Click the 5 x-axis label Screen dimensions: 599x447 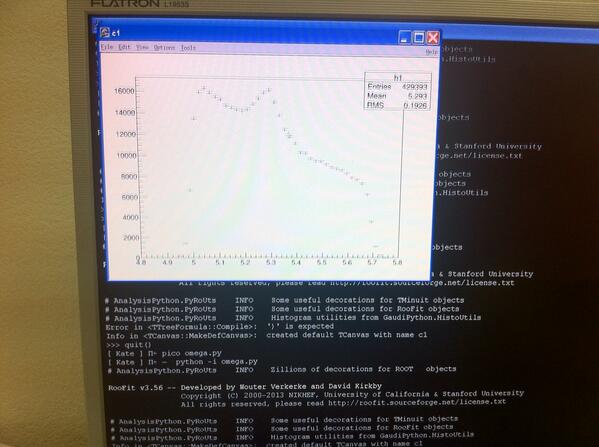194,262
